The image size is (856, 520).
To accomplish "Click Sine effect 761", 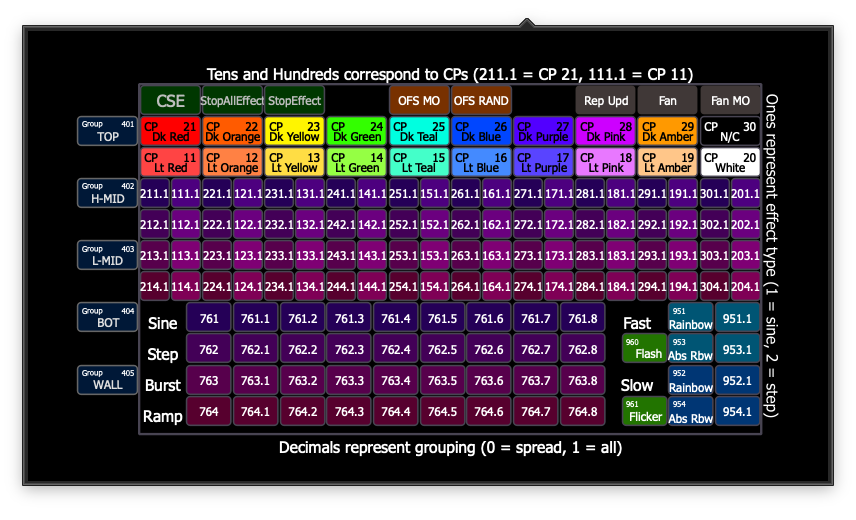I will tap(209, 318).
